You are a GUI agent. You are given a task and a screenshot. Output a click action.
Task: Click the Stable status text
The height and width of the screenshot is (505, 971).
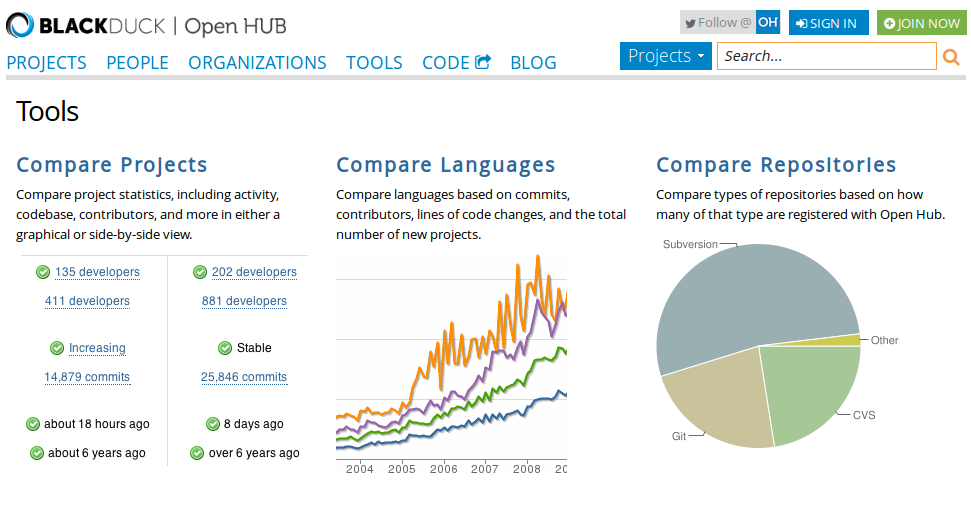pos(254,348)
